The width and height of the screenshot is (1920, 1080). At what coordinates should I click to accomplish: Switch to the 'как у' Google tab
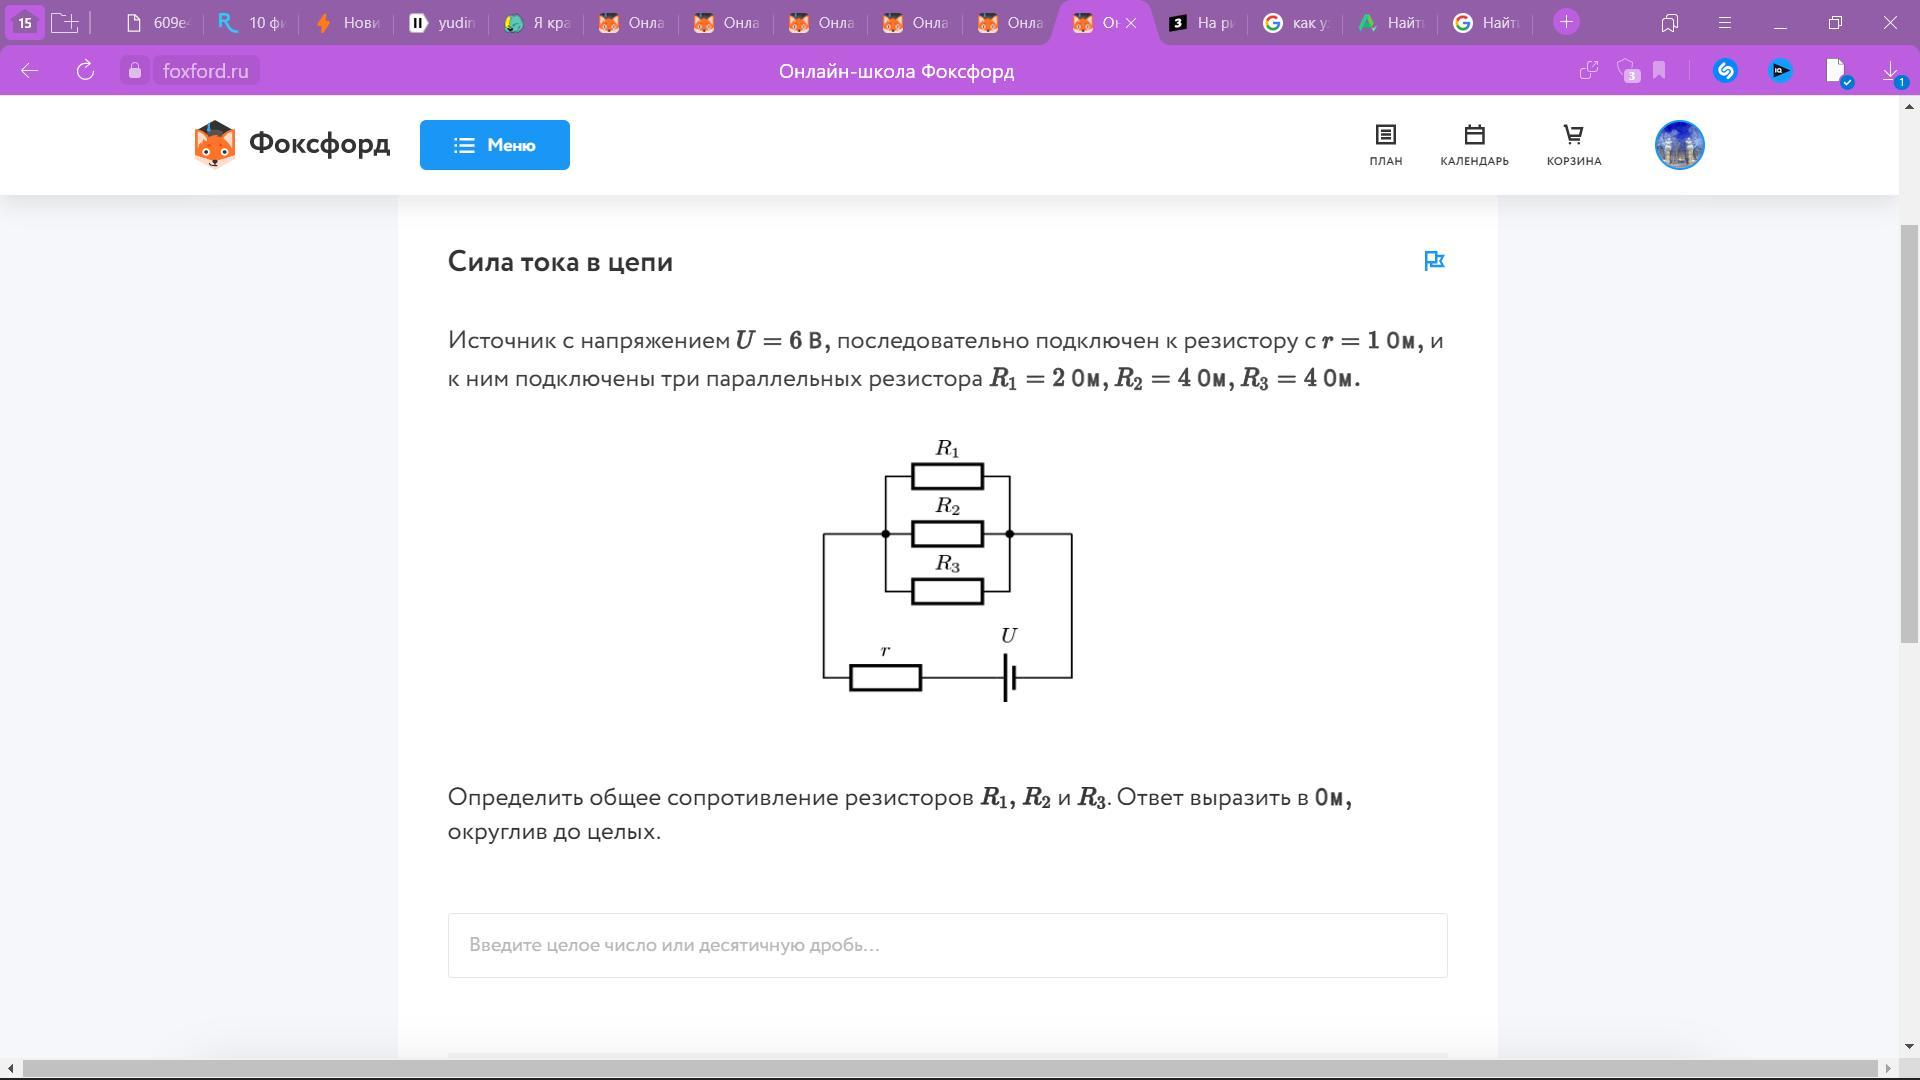[1296, 22]
